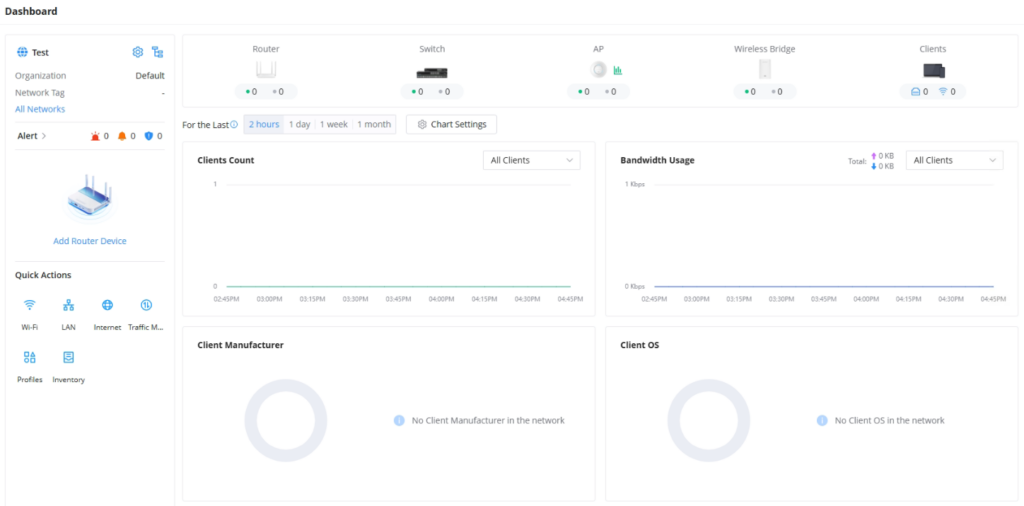1024x506 pixels.
Task: Expand the Alert section chevron
Action: pos(44,136)
